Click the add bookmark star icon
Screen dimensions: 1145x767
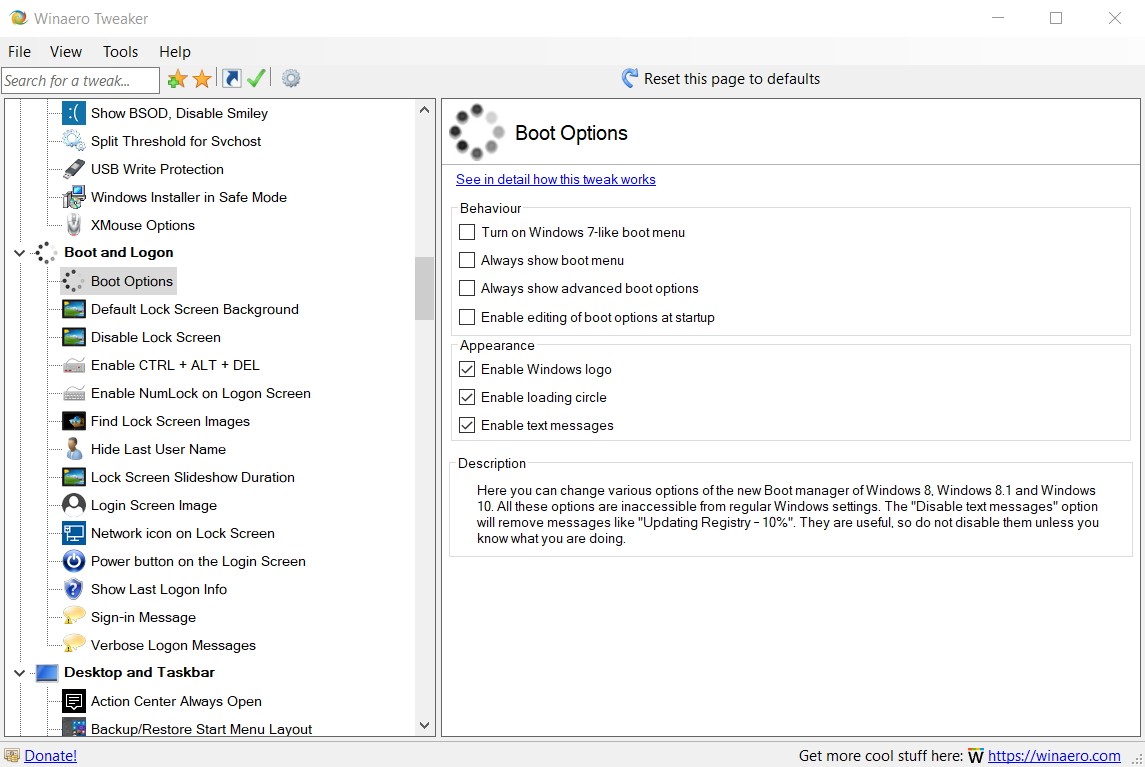point(177,78)
